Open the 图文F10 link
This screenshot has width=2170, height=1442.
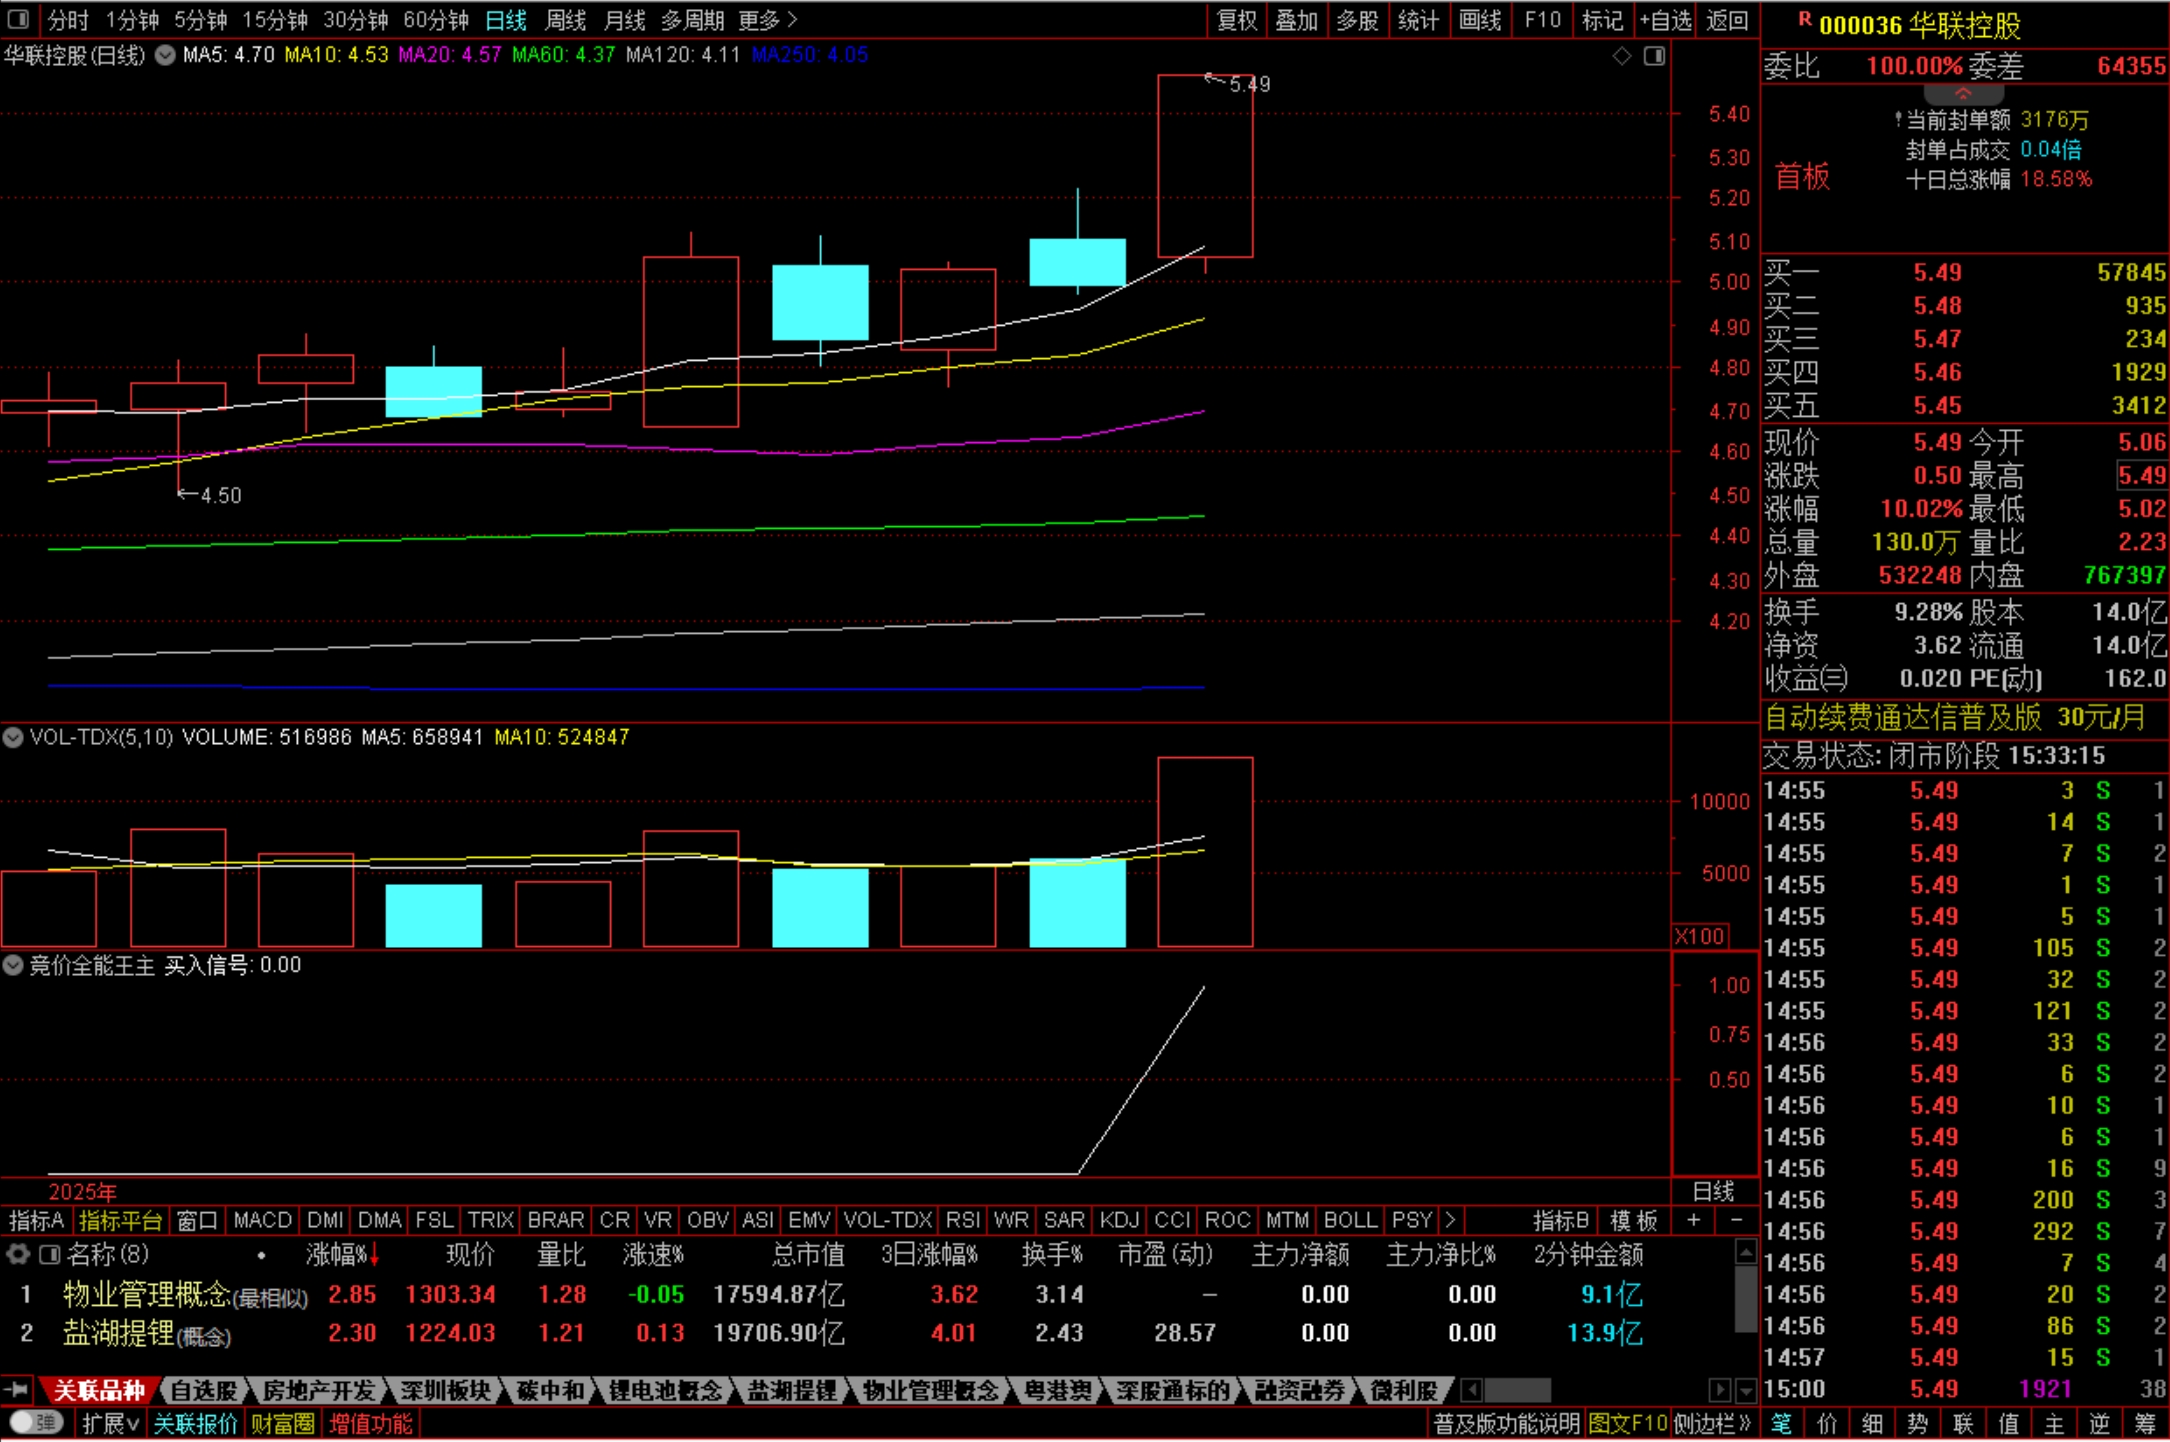[x=1627, y=1423]
